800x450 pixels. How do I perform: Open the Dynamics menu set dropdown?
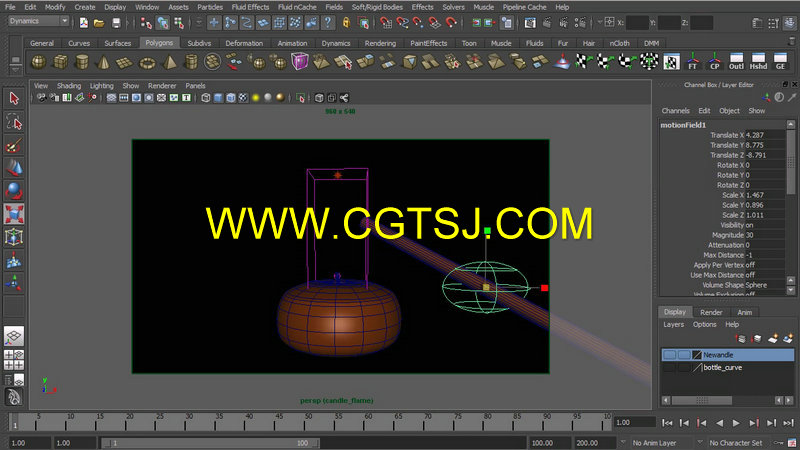tap(39, 21)
